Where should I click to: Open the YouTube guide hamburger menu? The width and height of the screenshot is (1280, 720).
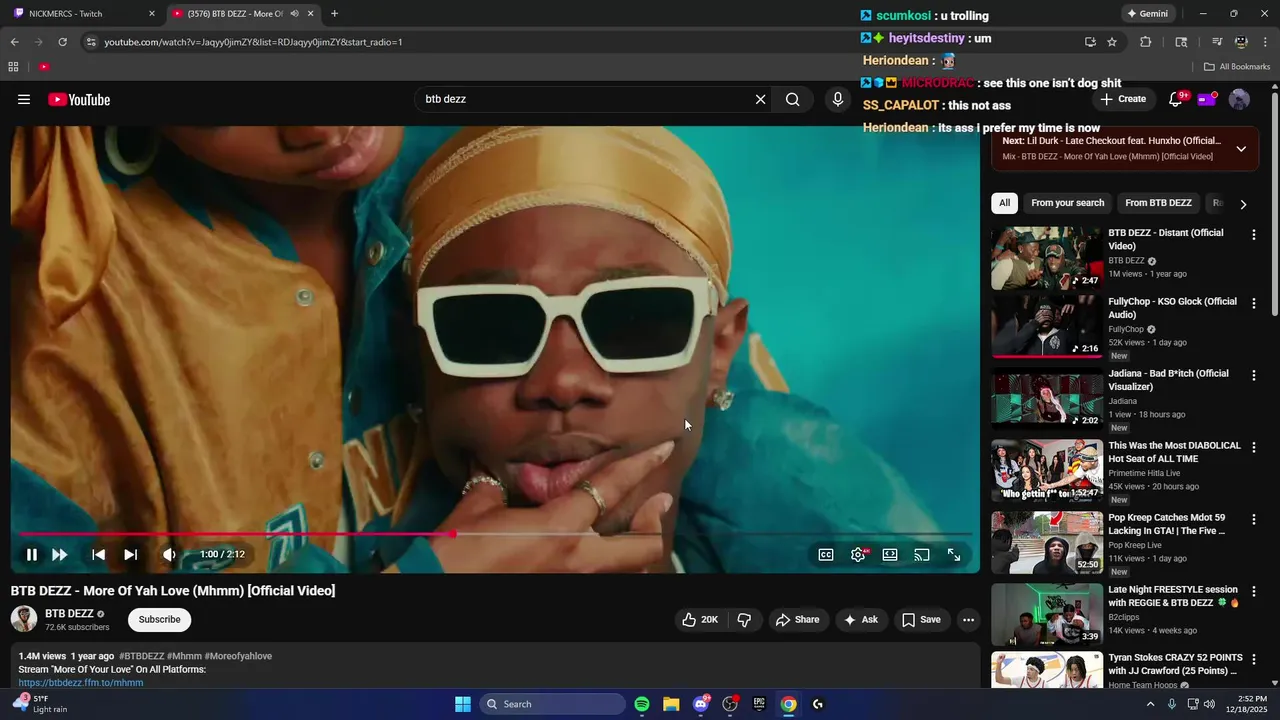[x=24, y=100]
